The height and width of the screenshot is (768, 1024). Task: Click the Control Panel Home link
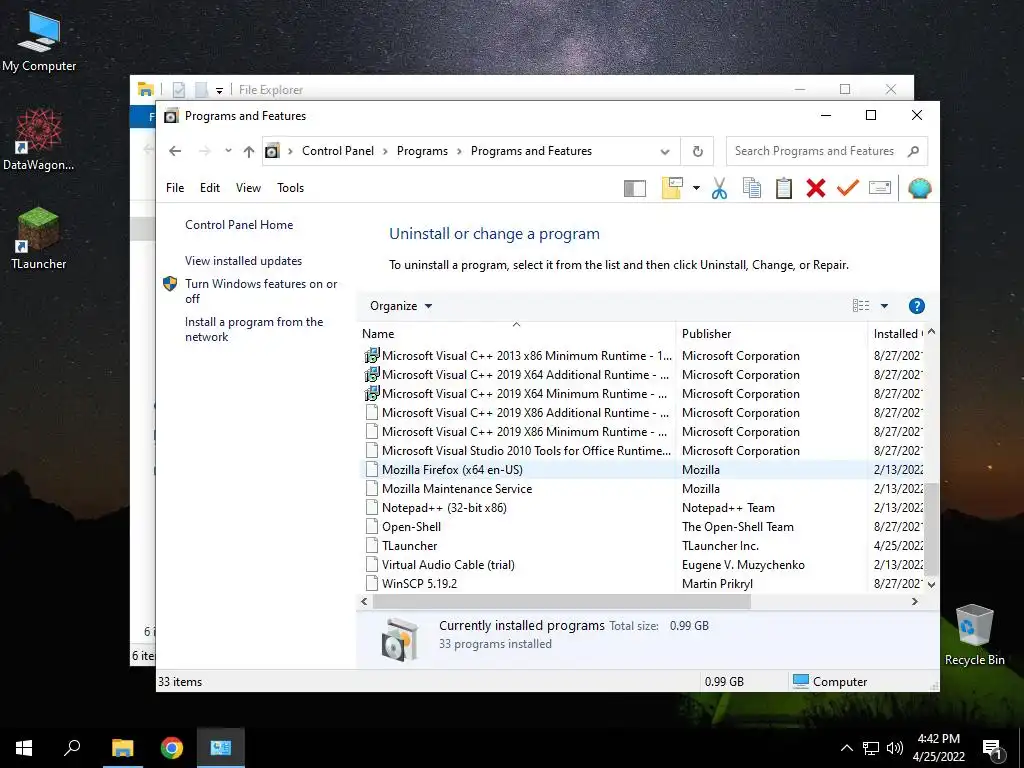[x=239, y=225]
